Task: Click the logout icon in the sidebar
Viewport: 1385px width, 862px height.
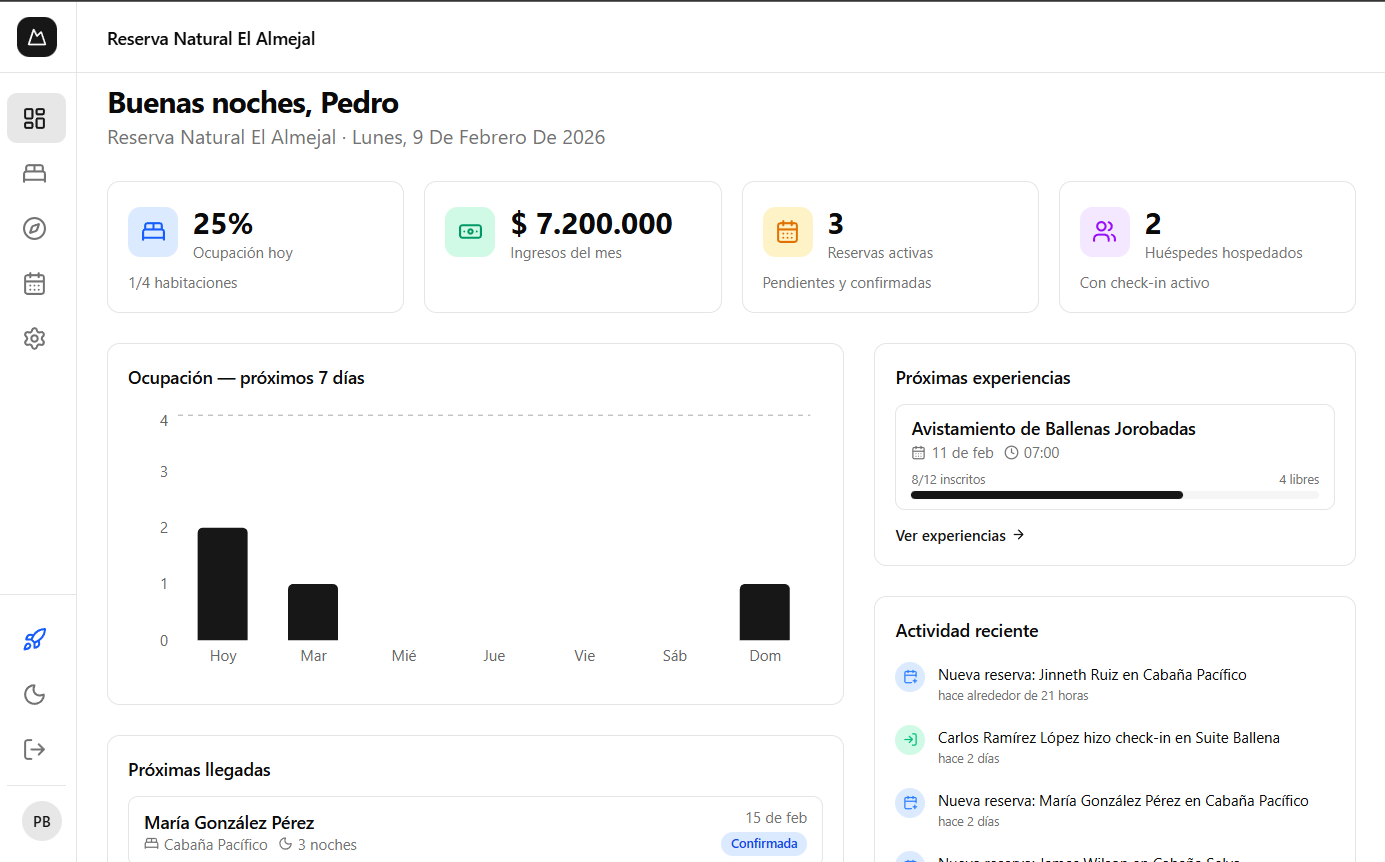Action: point(35,749)
